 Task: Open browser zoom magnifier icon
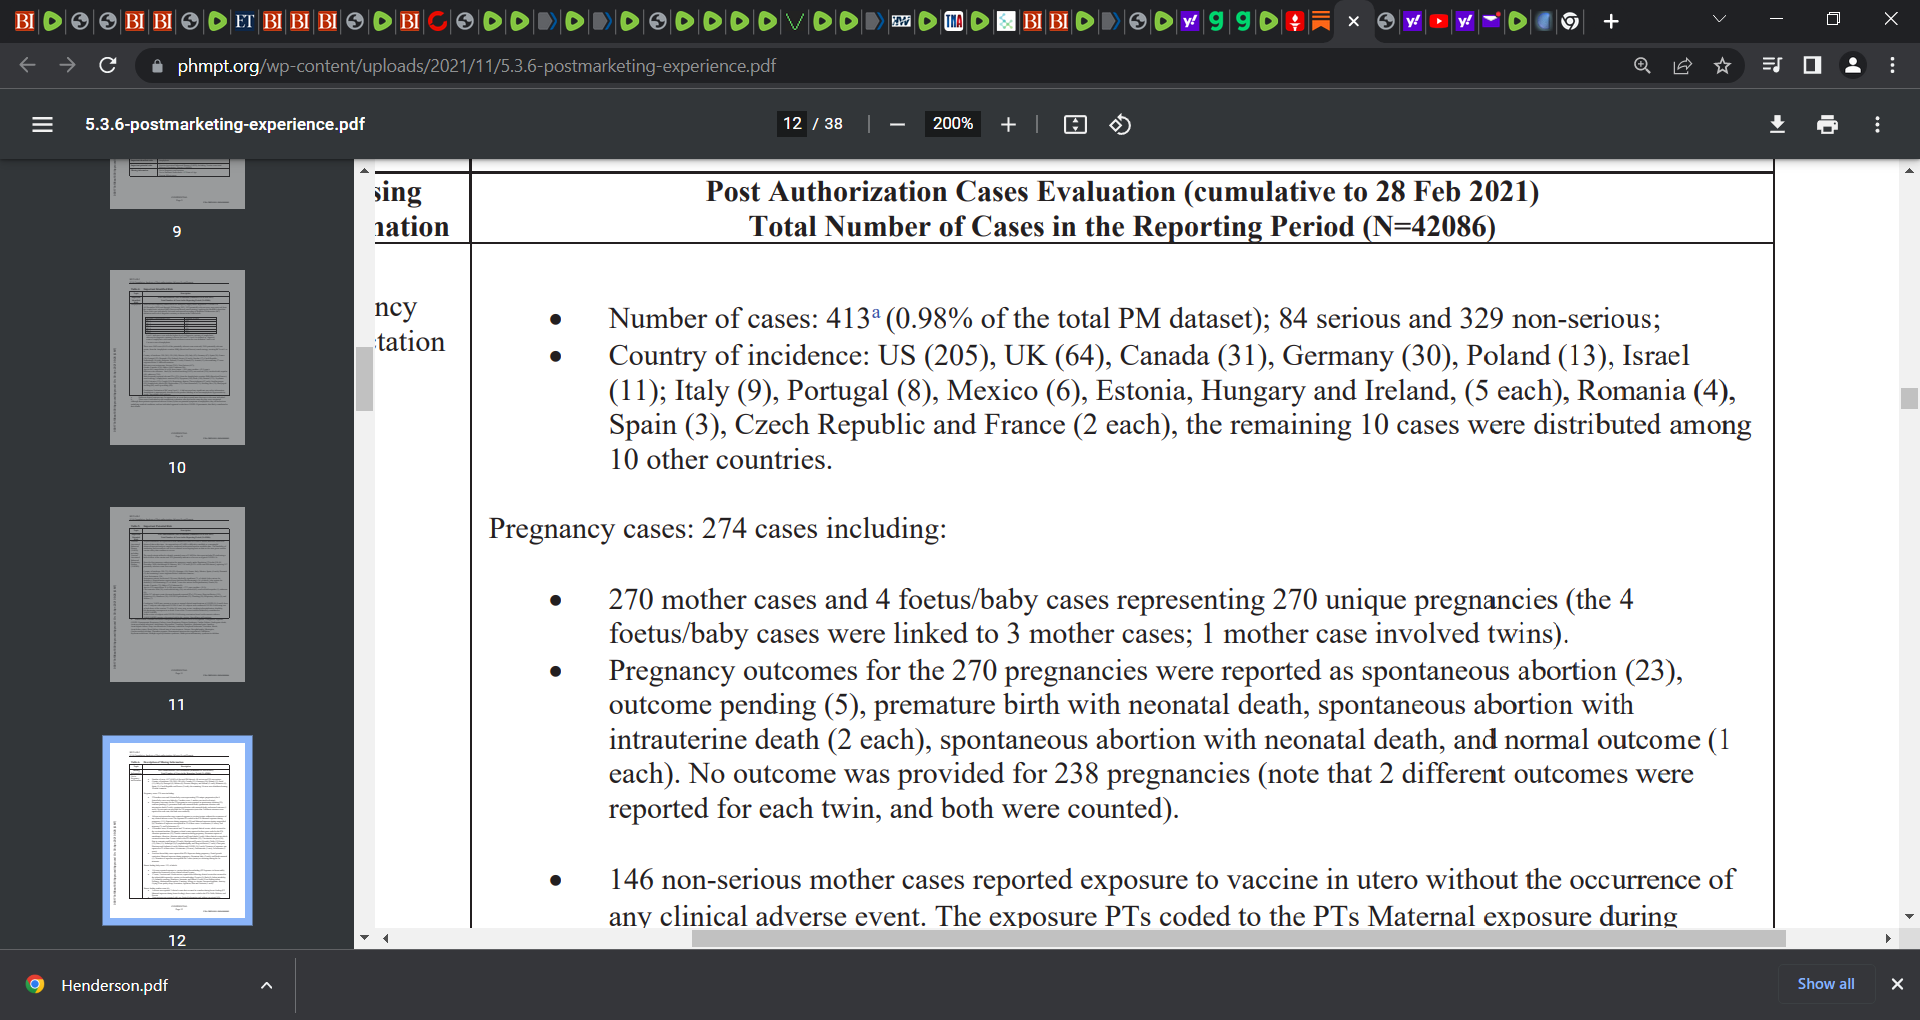point(1642,65)
